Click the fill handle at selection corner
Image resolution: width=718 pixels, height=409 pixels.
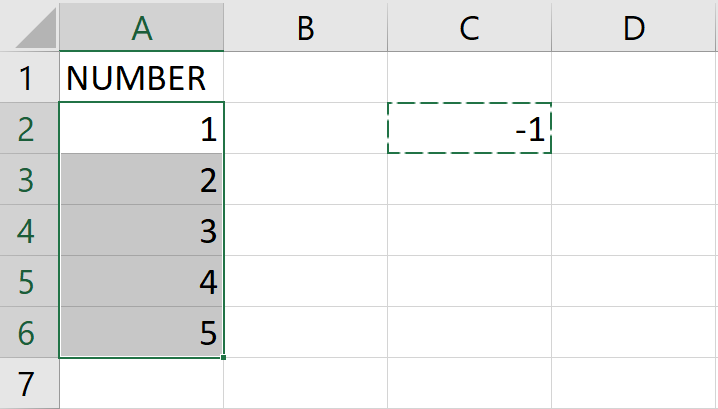pos(223,357)
